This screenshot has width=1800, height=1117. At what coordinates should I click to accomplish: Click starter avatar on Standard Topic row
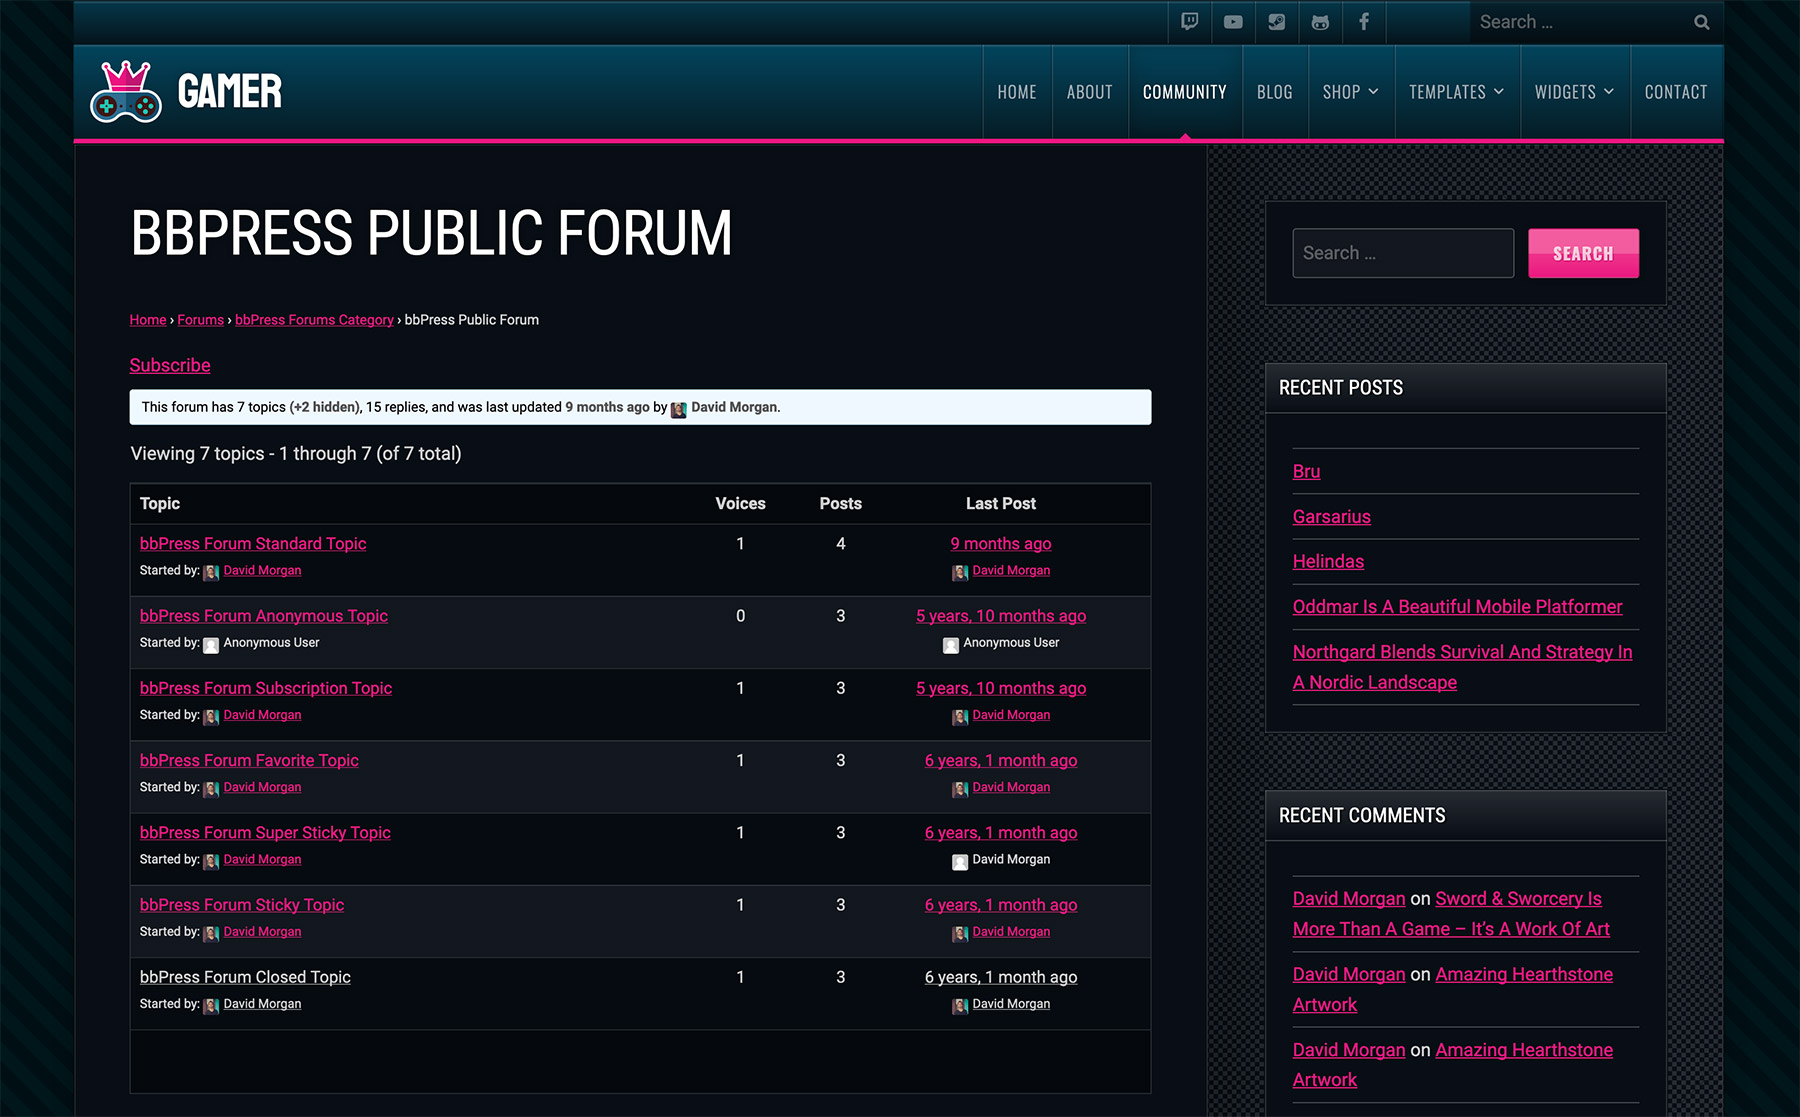coord(211,572)
